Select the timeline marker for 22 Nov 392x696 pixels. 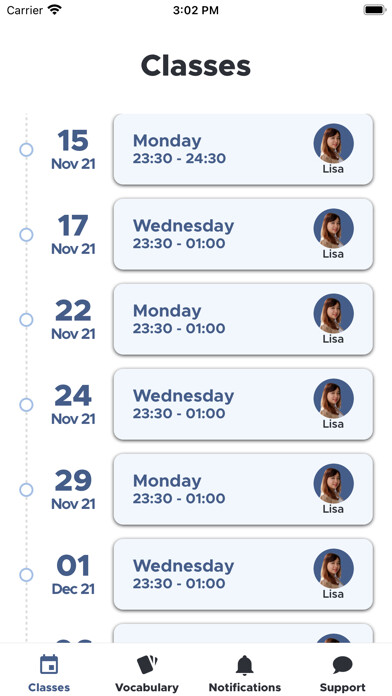pos(26,320)
